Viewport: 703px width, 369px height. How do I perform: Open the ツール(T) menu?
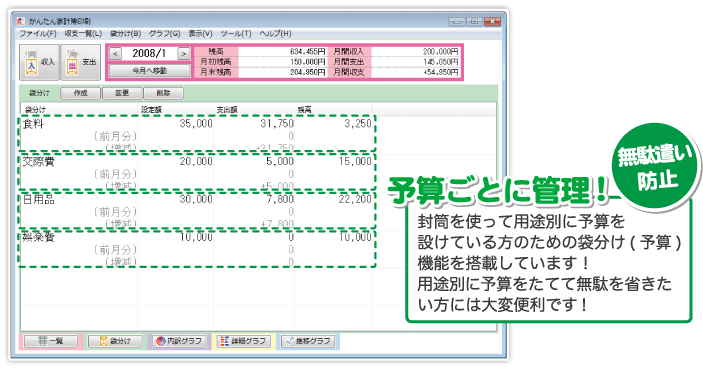(x=236, y=34)
